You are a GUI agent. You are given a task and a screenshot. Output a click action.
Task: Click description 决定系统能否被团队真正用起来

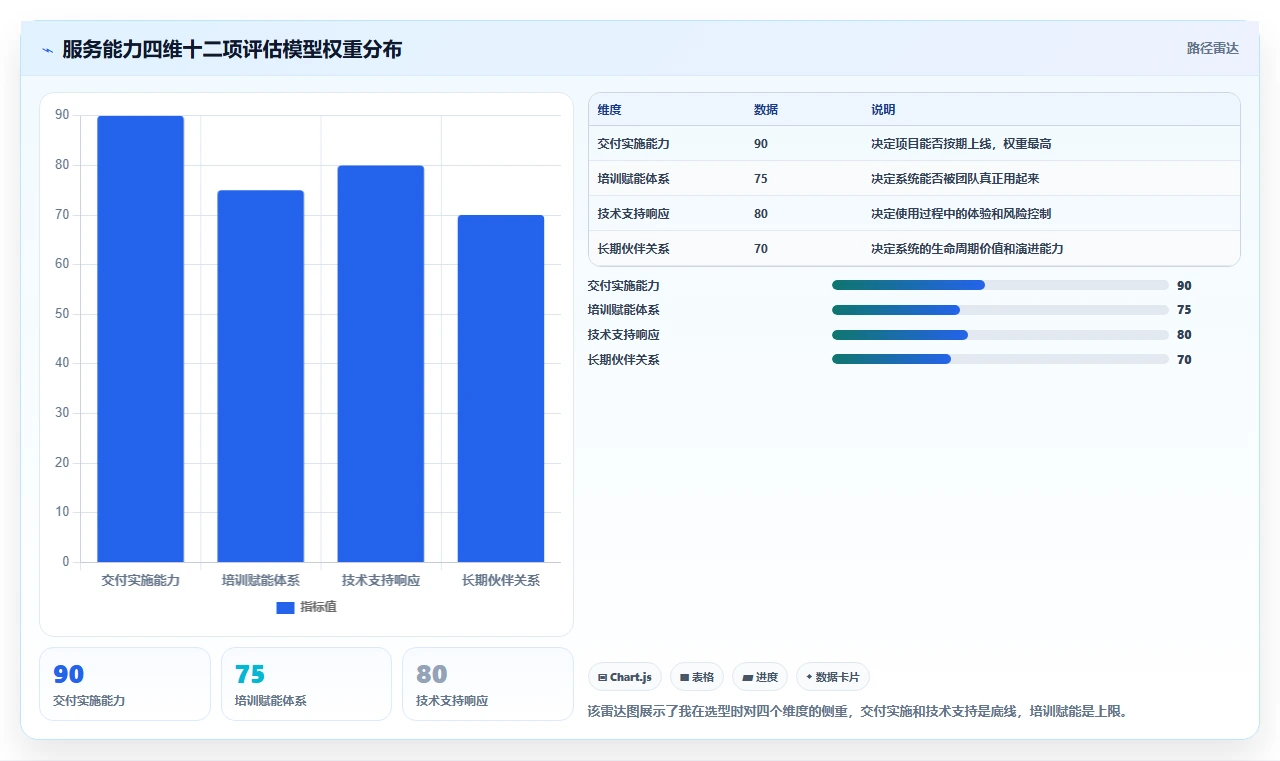point(955,179)
